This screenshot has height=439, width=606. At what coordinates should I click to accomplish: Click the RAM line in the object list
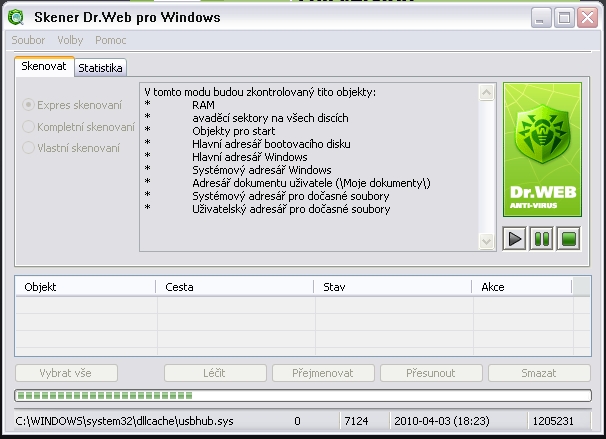point(203,105)
